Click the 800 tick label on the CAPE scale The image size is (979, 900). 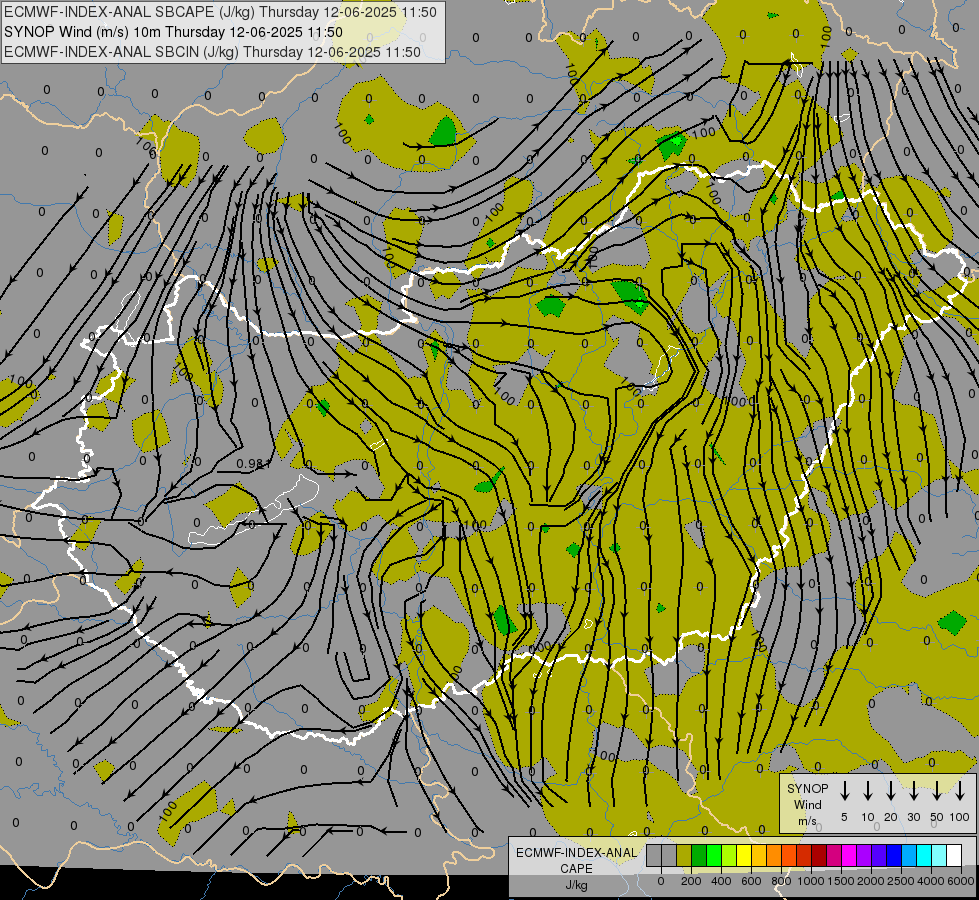coord(781,881)
